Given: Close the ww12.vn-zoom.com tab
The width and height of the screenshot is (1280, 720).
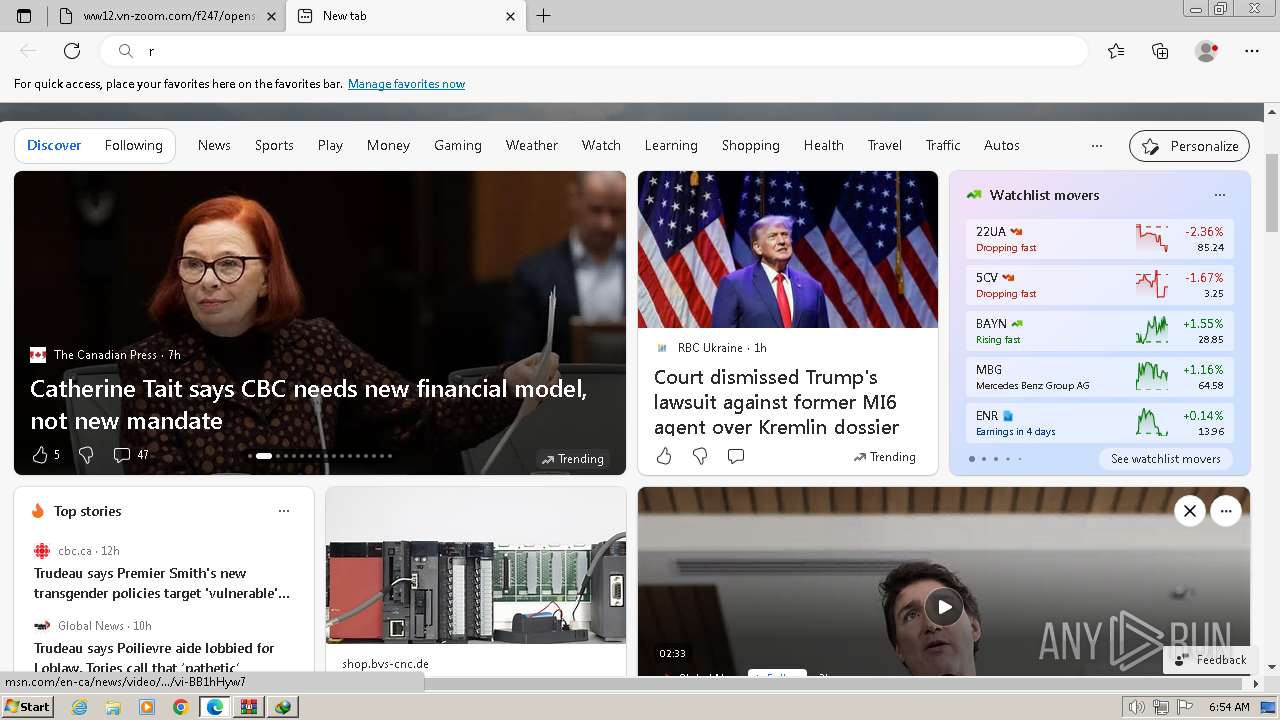Looking at the screenshot, I should pyautogui.click(x=271, y=16).
